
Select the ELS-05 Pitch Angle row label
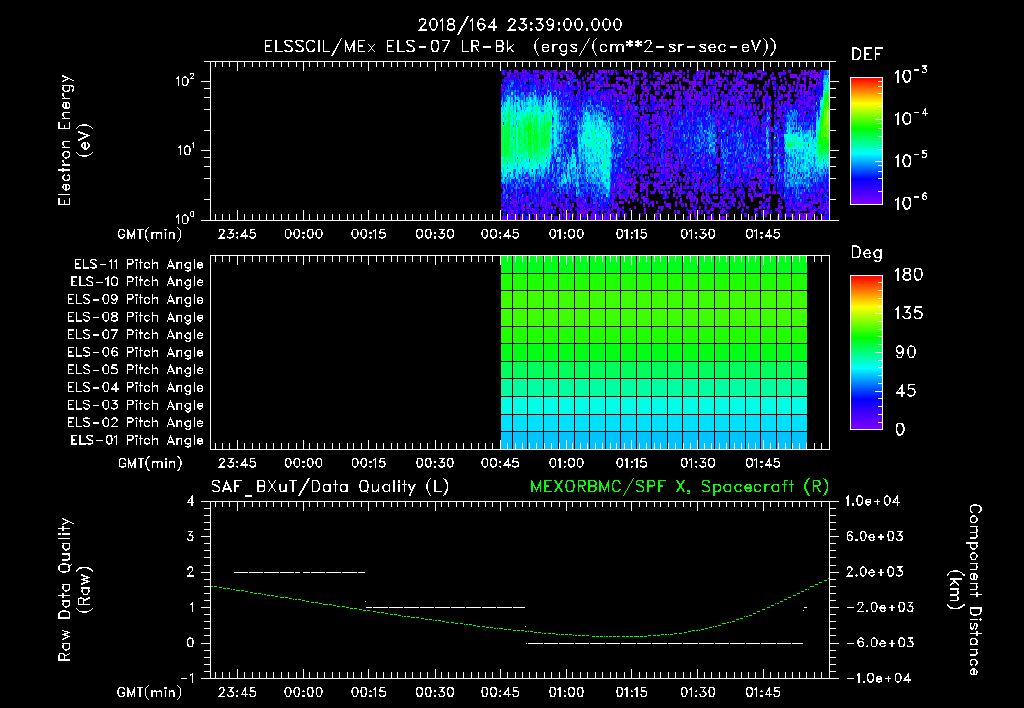(135, 370)
